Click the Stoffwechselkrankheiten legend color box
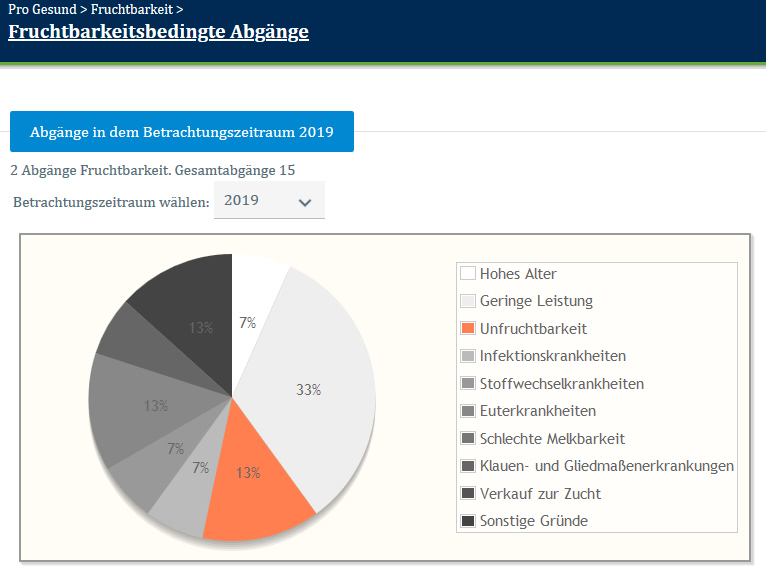Image resolution: width=766 pixels, height=577 pixels. click(x=468, y=384)
